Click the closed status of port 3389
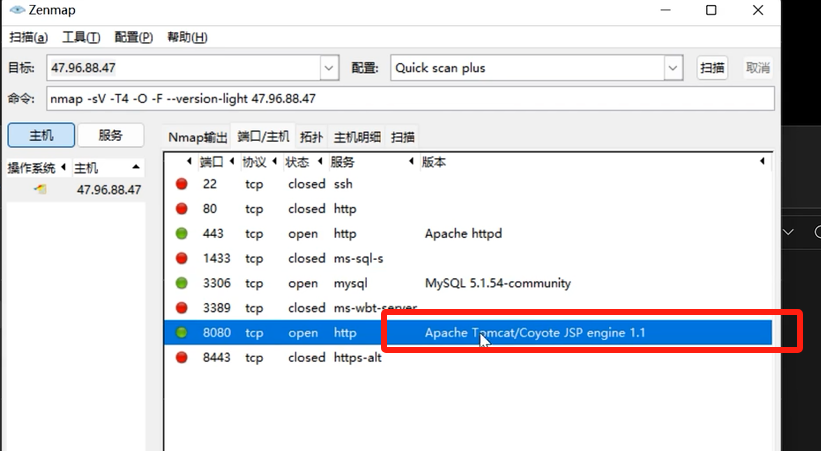Screen dimensions: 821x451 point(307,308)
